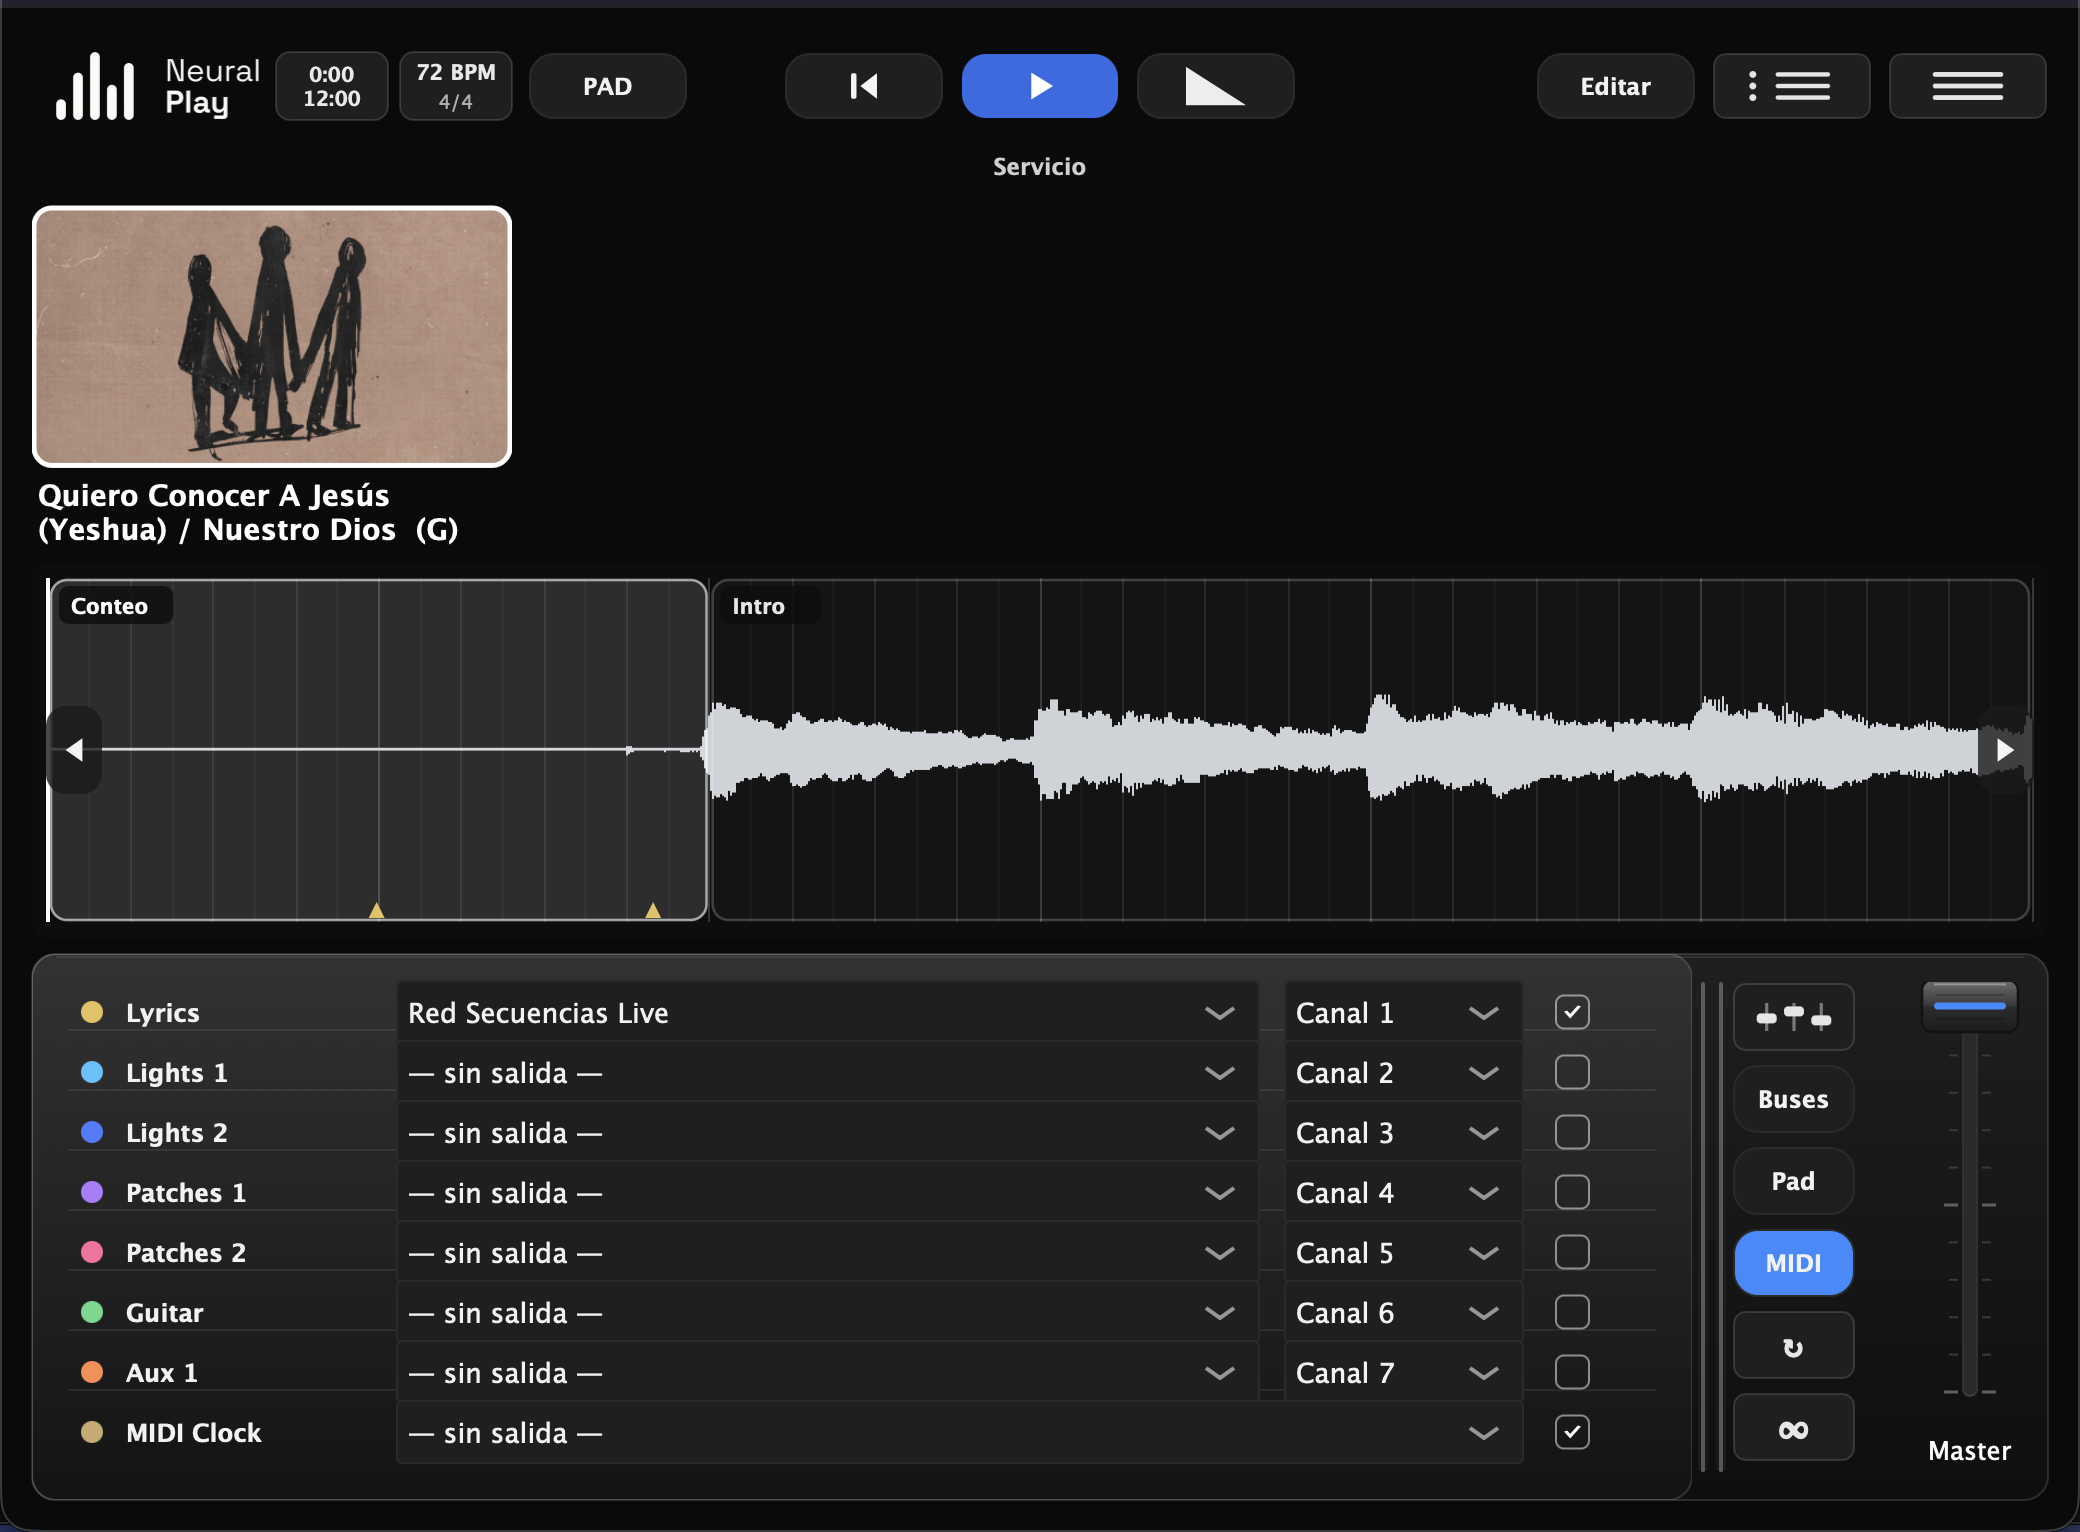Screen dimensions: 2080x1532
Task: Select the song album artwork thumbnail
Action: [272, 337]
